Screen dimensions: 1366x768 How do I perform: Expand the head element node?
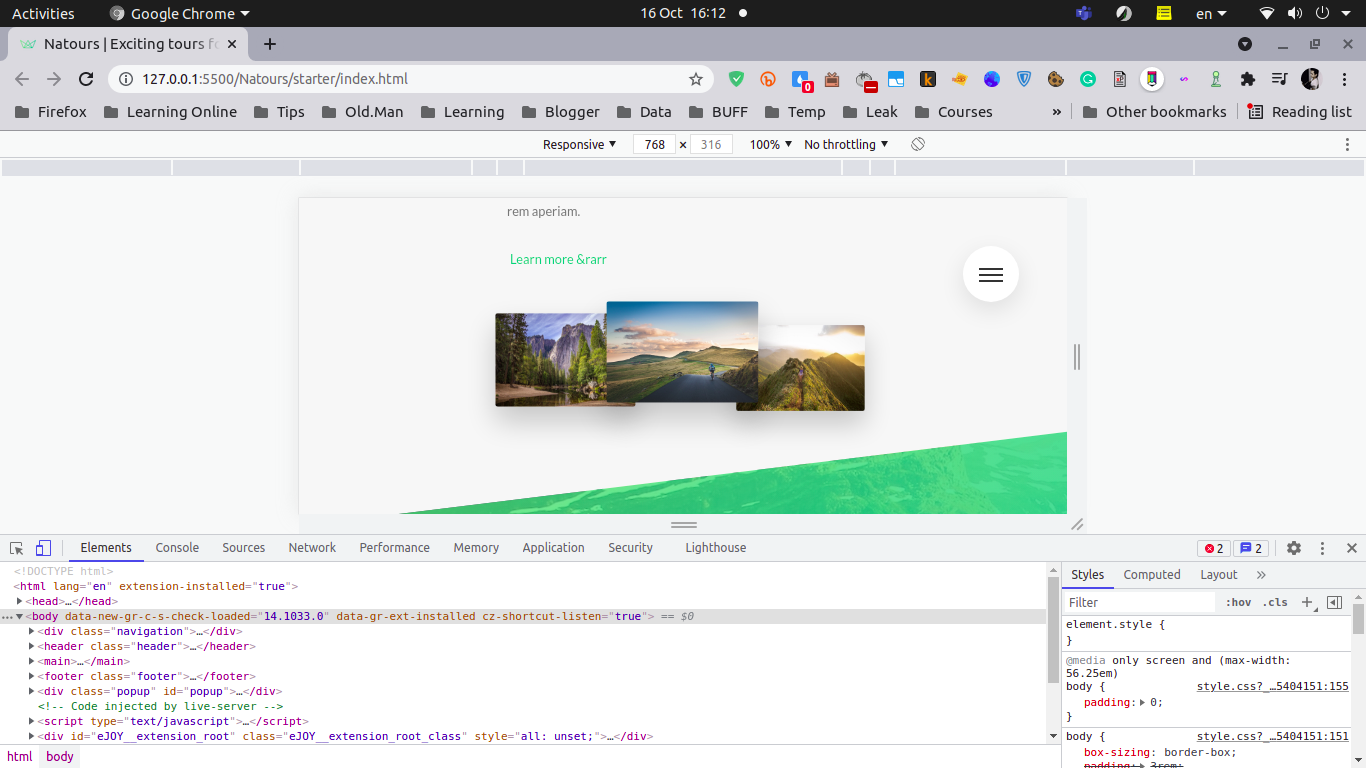pos(19,602)
